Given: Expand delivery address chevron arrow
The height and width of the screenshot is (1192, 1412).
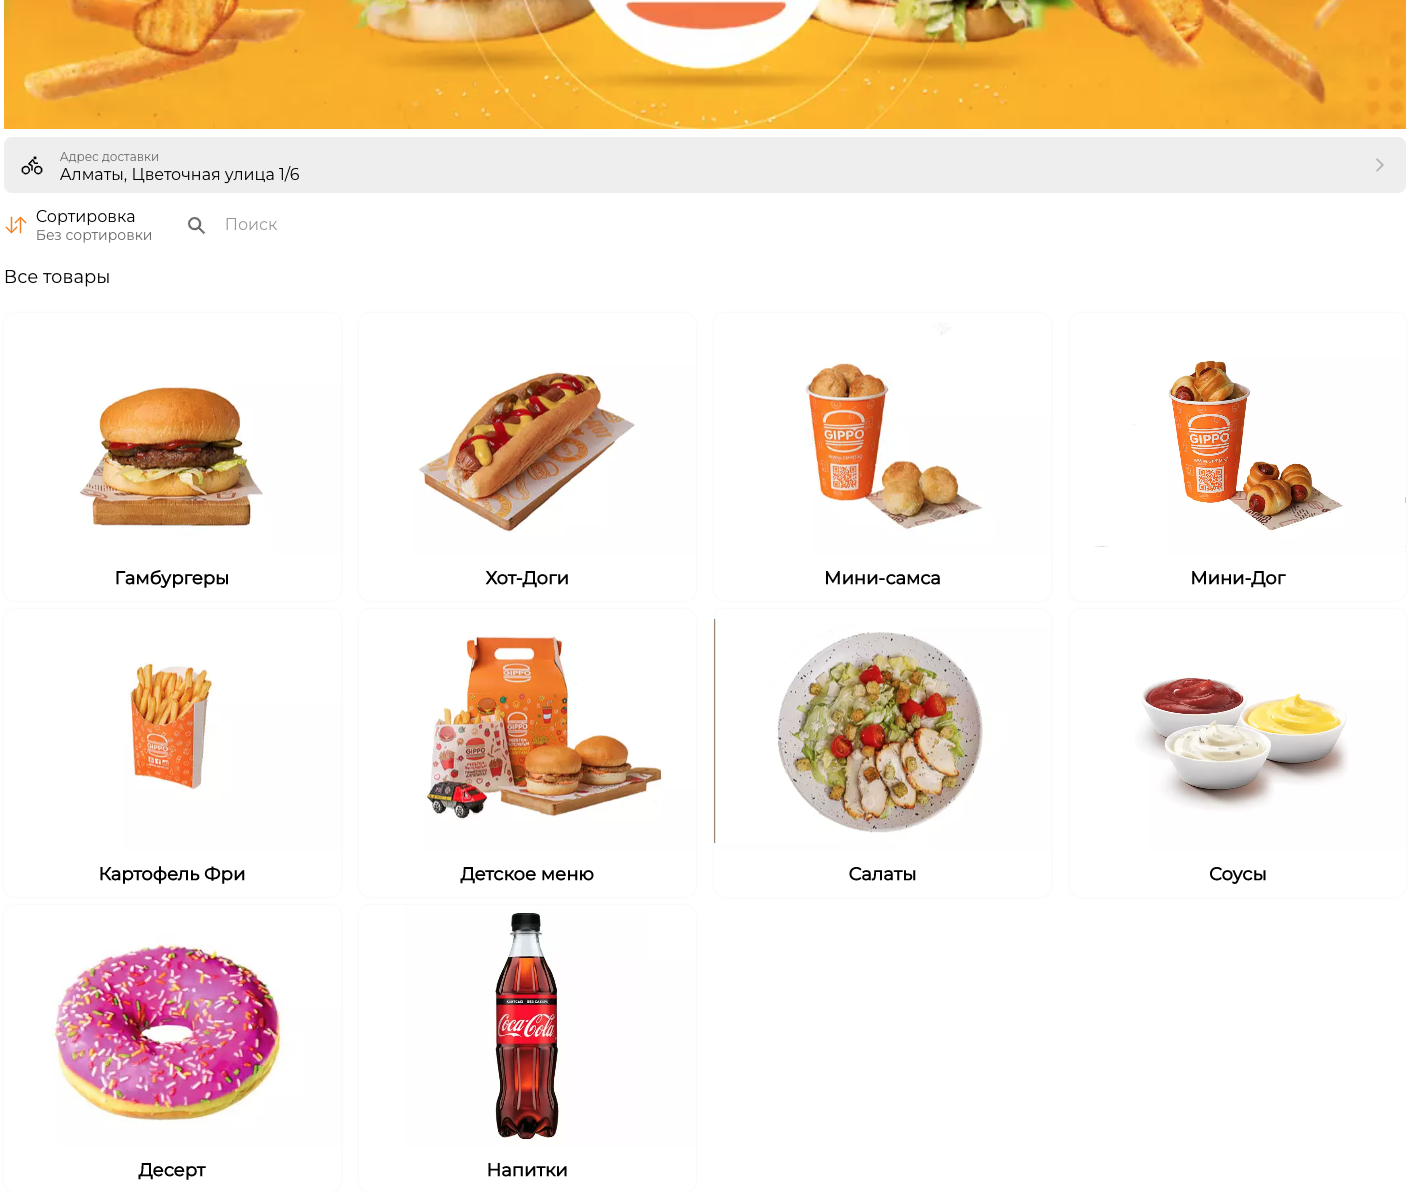Looking at the screenshot, I should click(1379, 165).
